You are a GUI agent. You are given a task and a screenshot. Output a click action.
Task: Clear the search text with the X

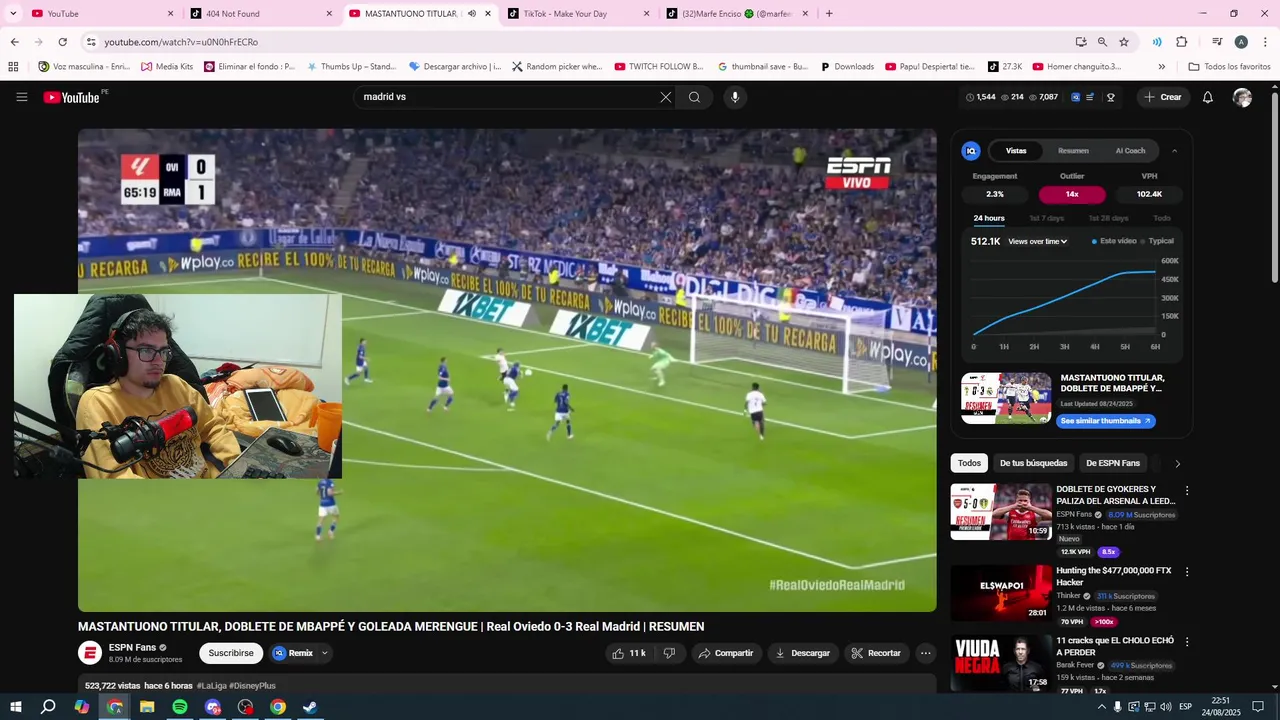665,97
